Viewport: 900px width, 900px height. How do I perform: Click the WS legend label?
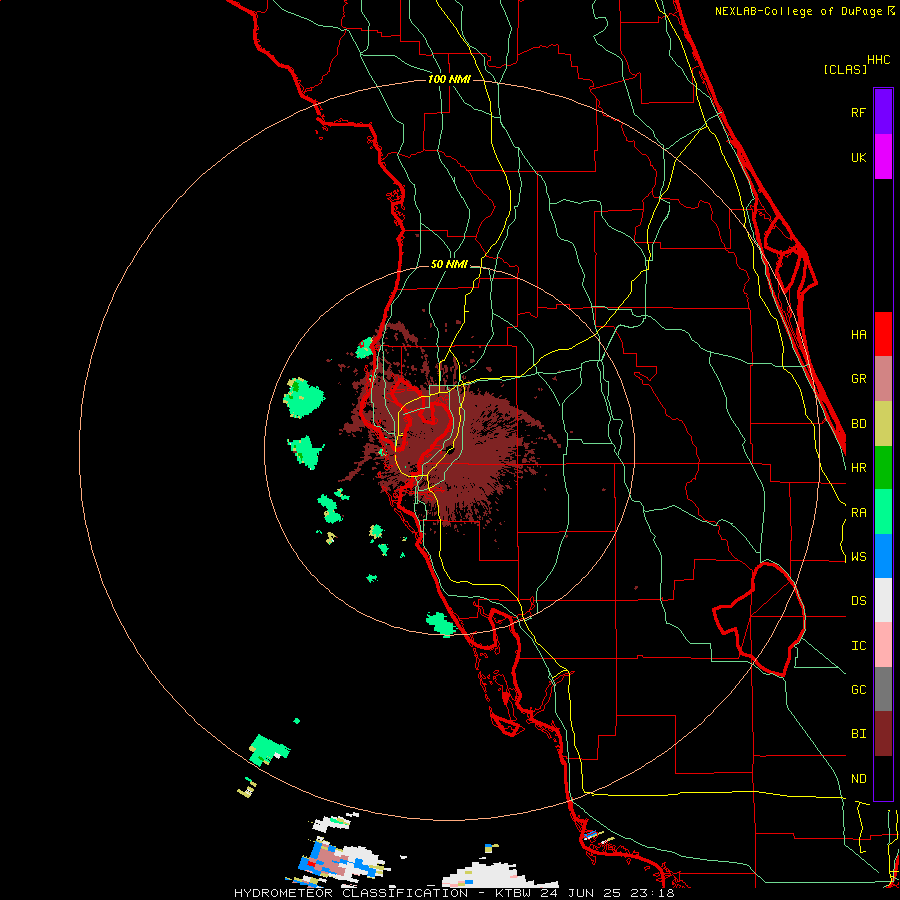[x=858, y=557]
